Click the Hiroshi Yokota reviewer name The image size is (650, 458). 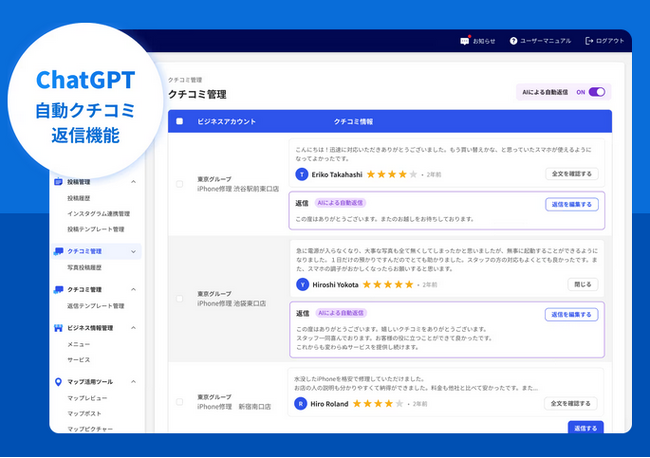[335, 285]
